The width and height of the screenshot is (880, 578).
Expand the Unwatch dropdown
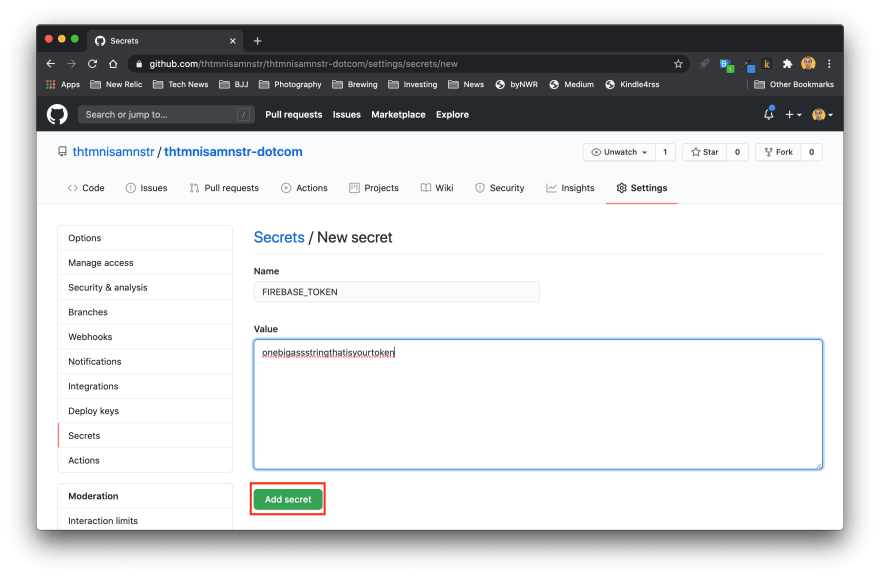619,152
